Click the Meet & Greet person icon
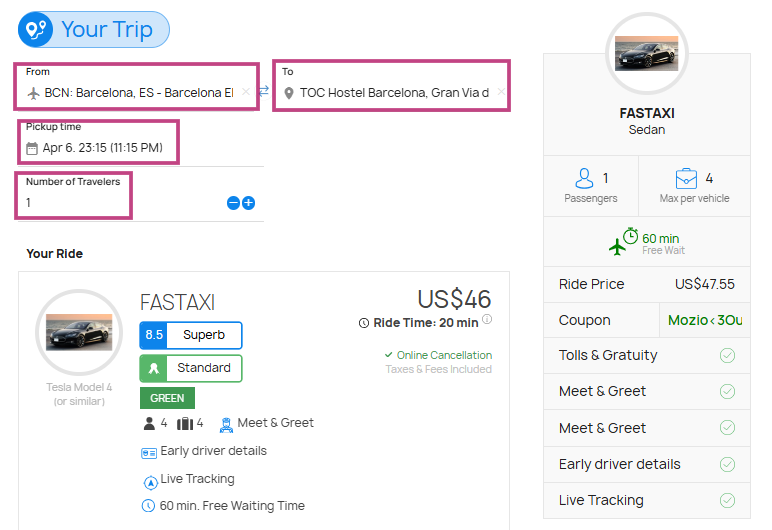This screenshot has width=772, height=530. (226, 424)
